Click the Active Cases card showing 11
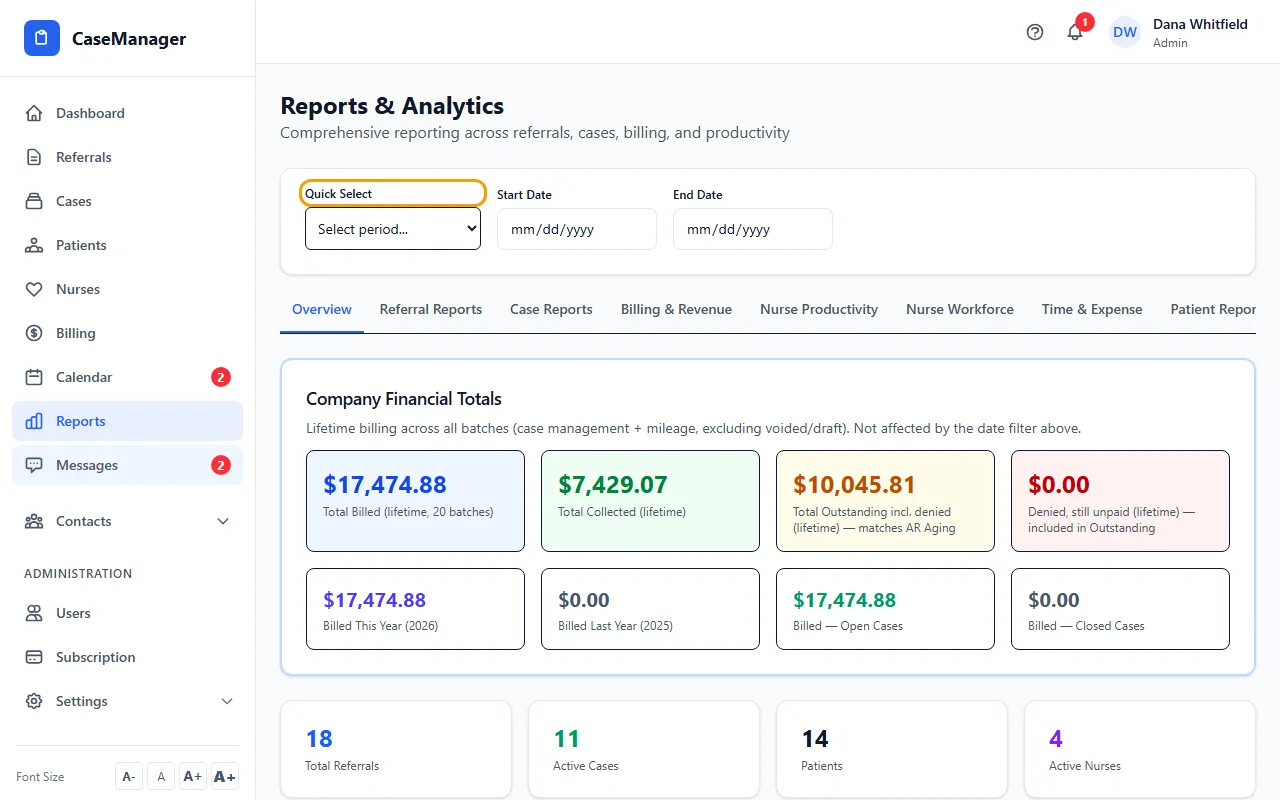The width and height of the screenshot is (1280, 800). click(644, 749)
